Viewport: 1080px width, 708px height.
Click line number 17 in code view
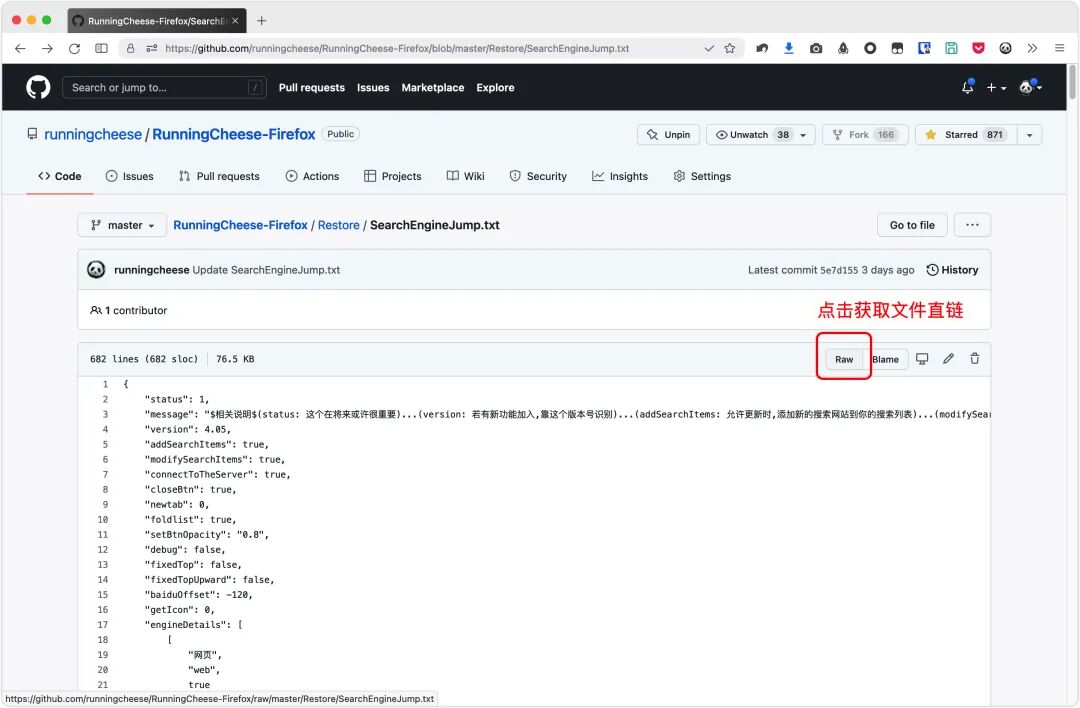click(103, 625)
